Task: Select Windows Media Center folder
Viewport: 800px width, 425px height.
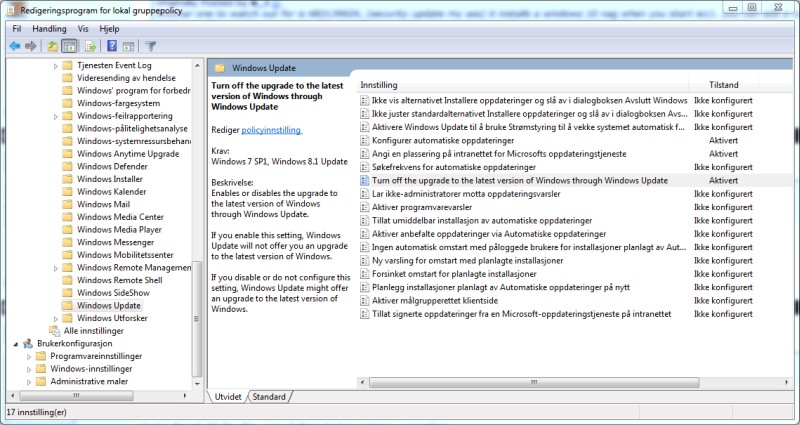Action: coord(120,217)
